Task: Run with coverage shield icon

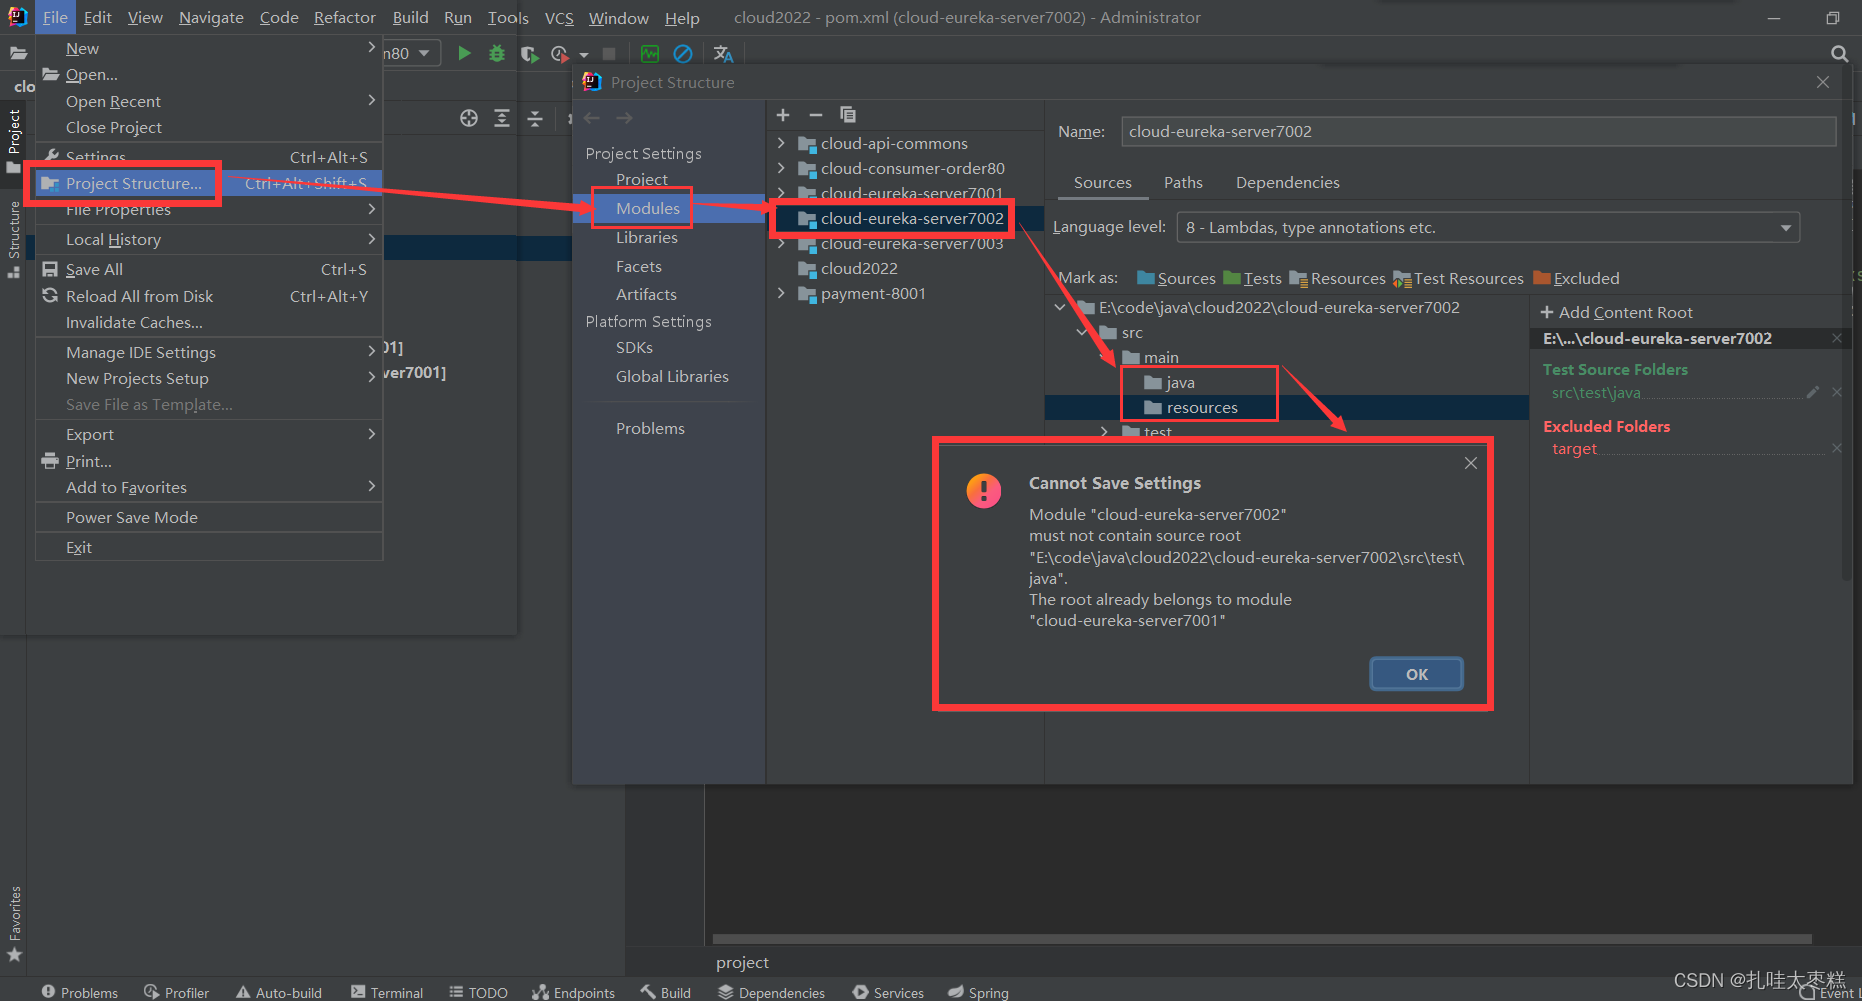Action: (x=529, y=54)
